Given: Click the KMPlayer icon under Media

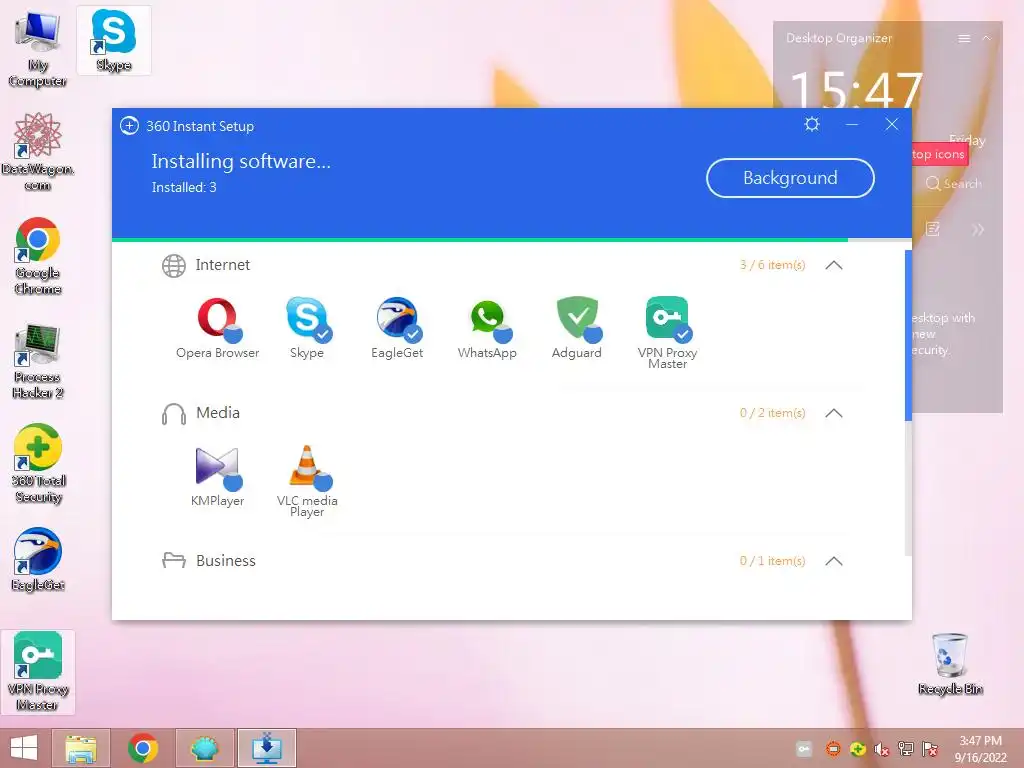Looking at the screenshot, I should pyautogui.click(x=218, y=468).
